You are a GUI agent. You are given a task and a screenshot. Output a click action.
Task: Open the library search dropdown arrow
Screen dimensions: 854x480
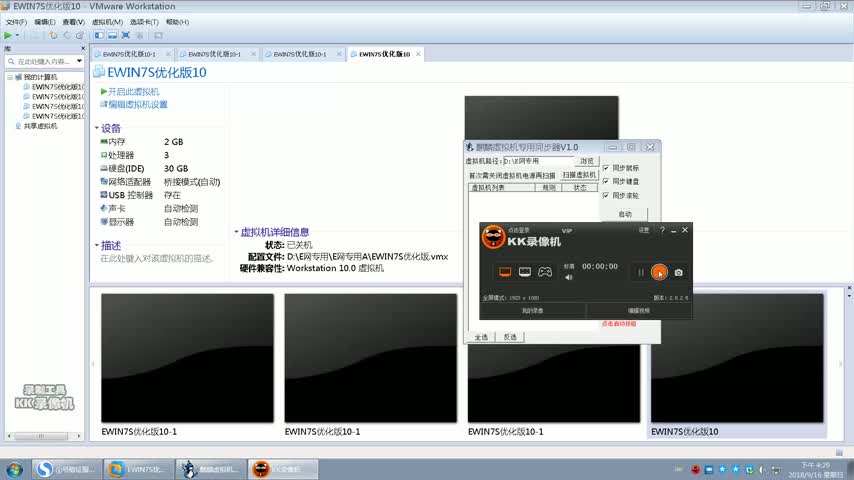(x=80, y=62)
